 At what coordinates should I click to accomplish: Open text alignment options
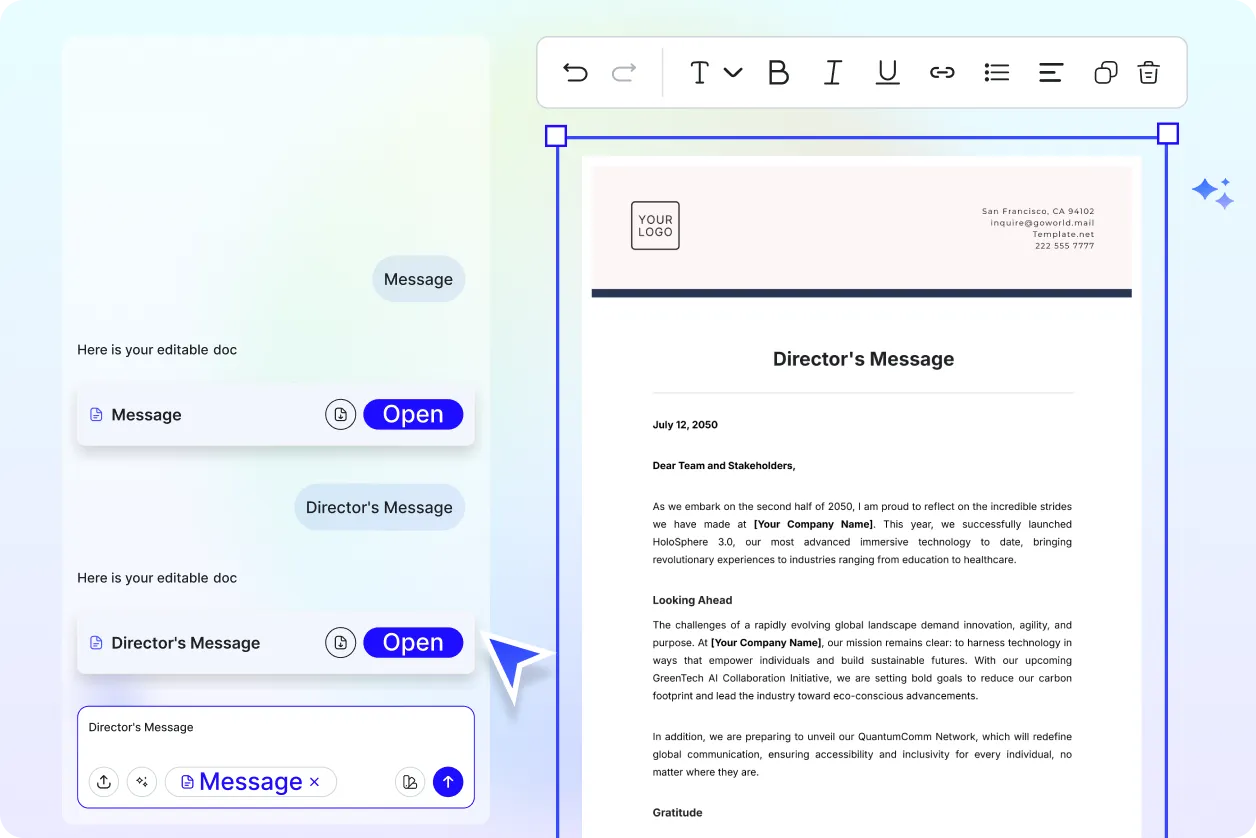pyautogui.click(x=1050, y=72)
